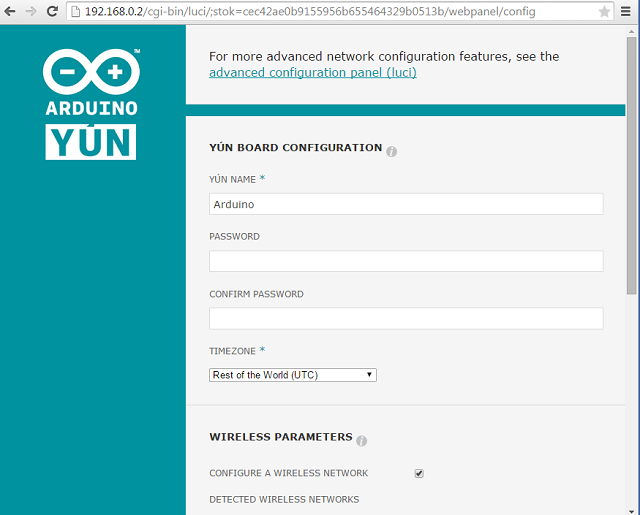This screenshot has height=515, width=640.
Task: Open the browser hamburger menu
Action: tap(625, 11)
